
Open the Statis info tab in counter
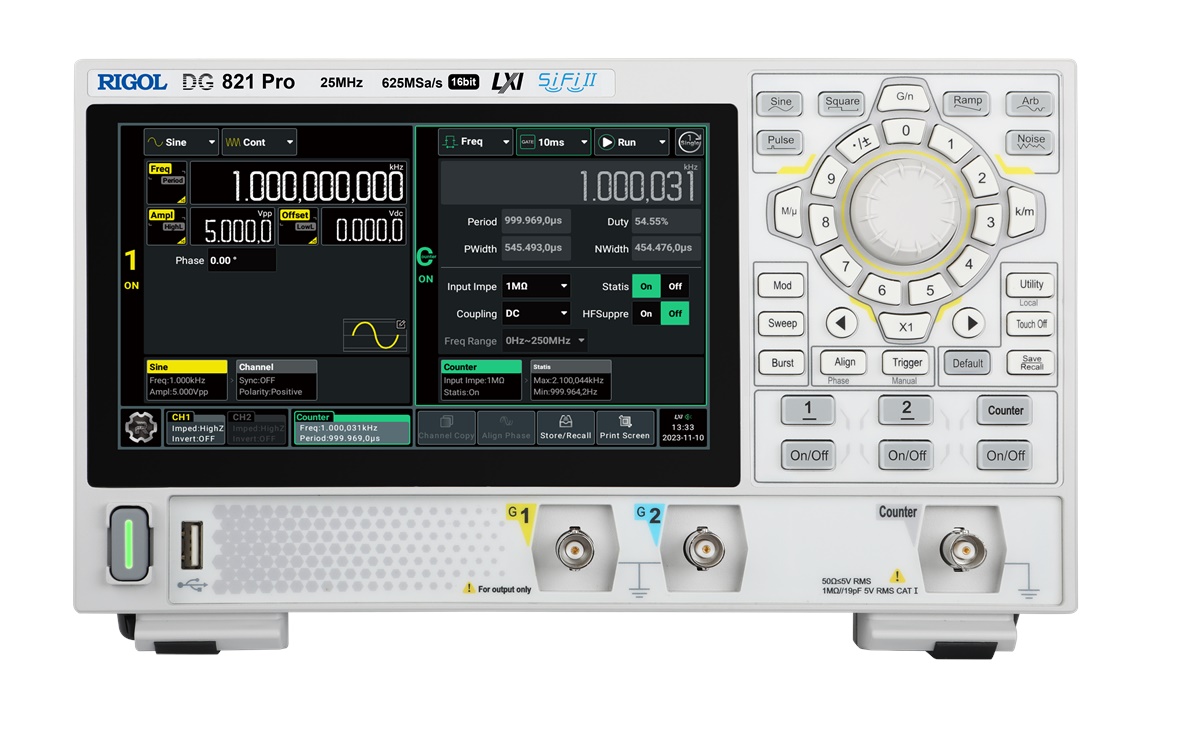(571, 380)
